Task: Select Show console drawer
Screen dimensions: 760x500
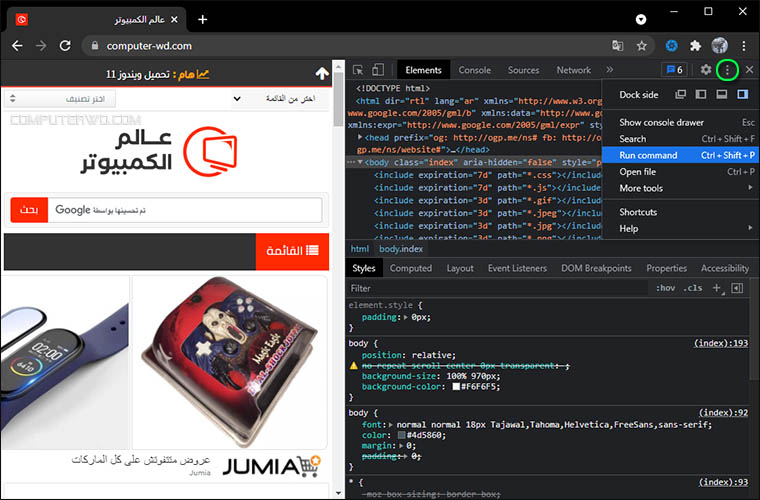Action: pyautogui.click(x=681, y=122)
